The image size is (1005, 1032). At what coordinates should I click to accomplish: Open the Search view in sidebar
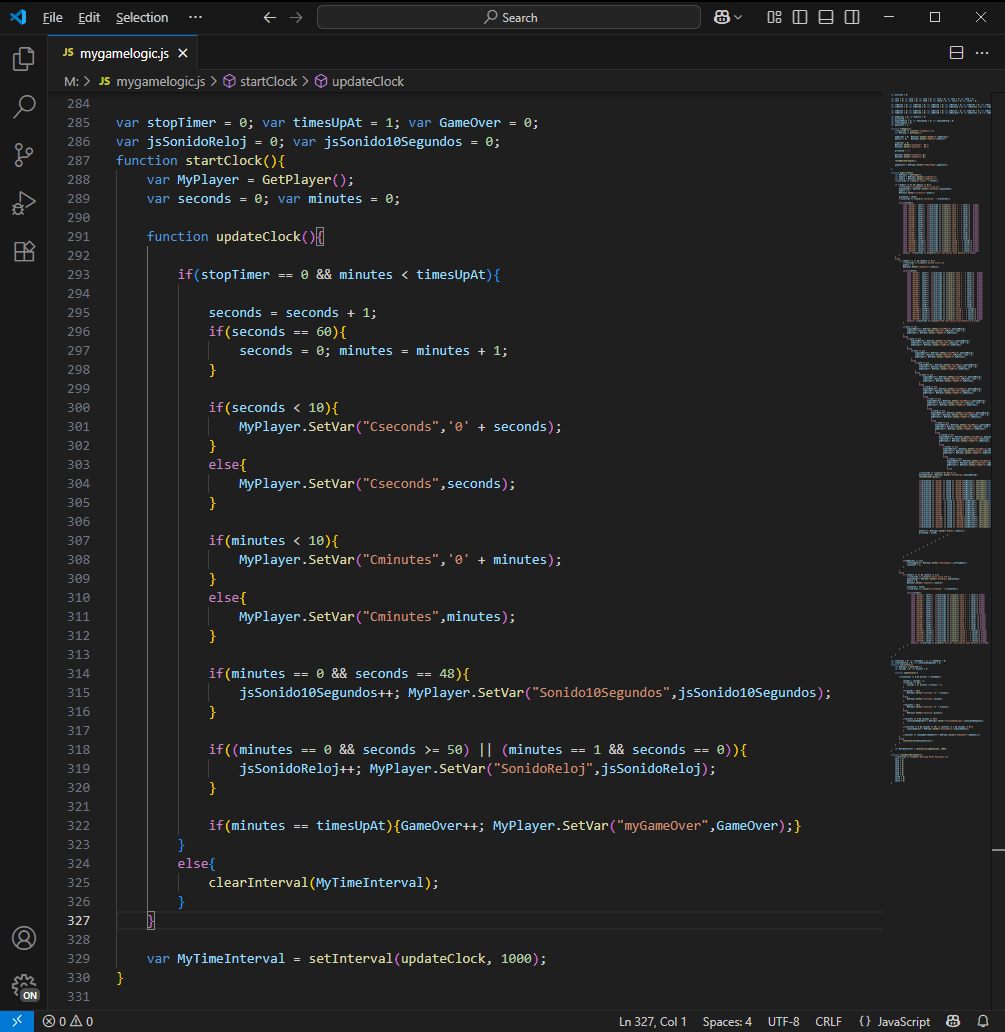tap(24, 107)
